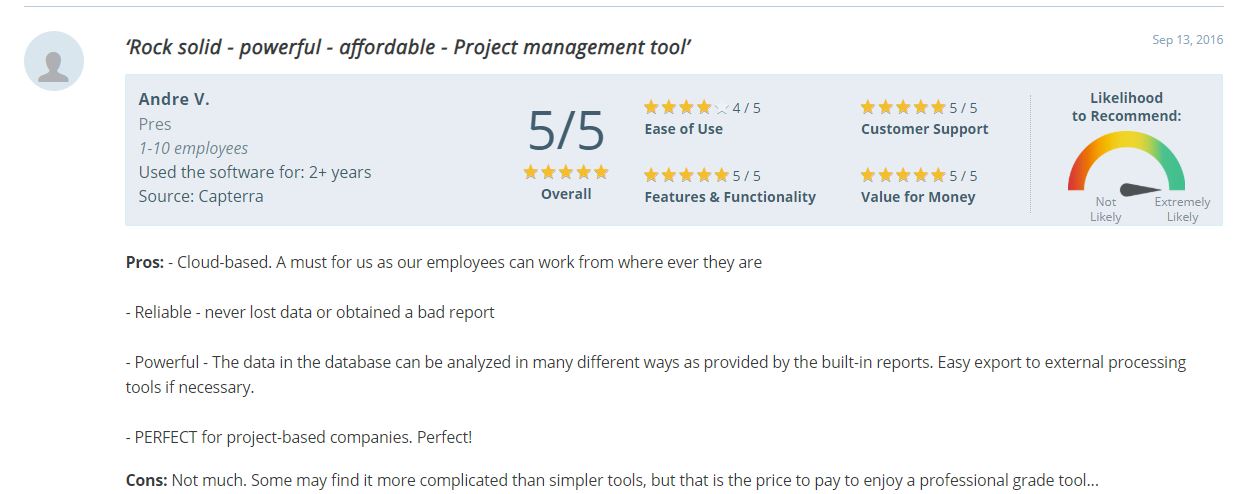Screen dimensions: 1238x494
Task: Click the reviewer avatar placeholder icon
Action: (x=54, y=62)
